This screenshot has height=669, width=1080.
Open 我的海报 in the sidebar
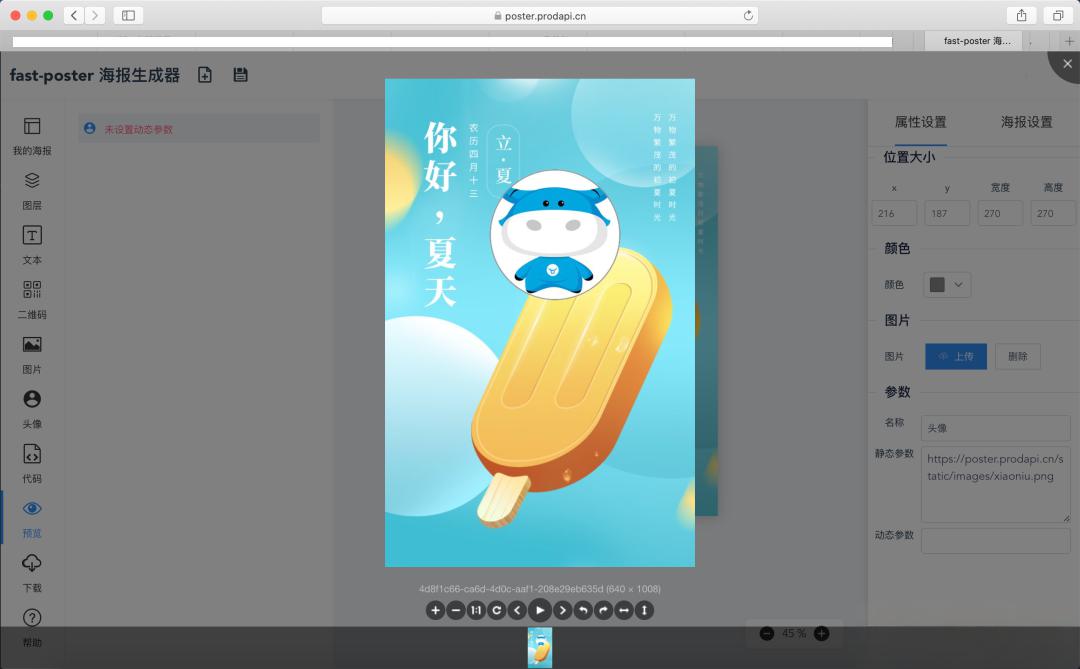(32, 136)
